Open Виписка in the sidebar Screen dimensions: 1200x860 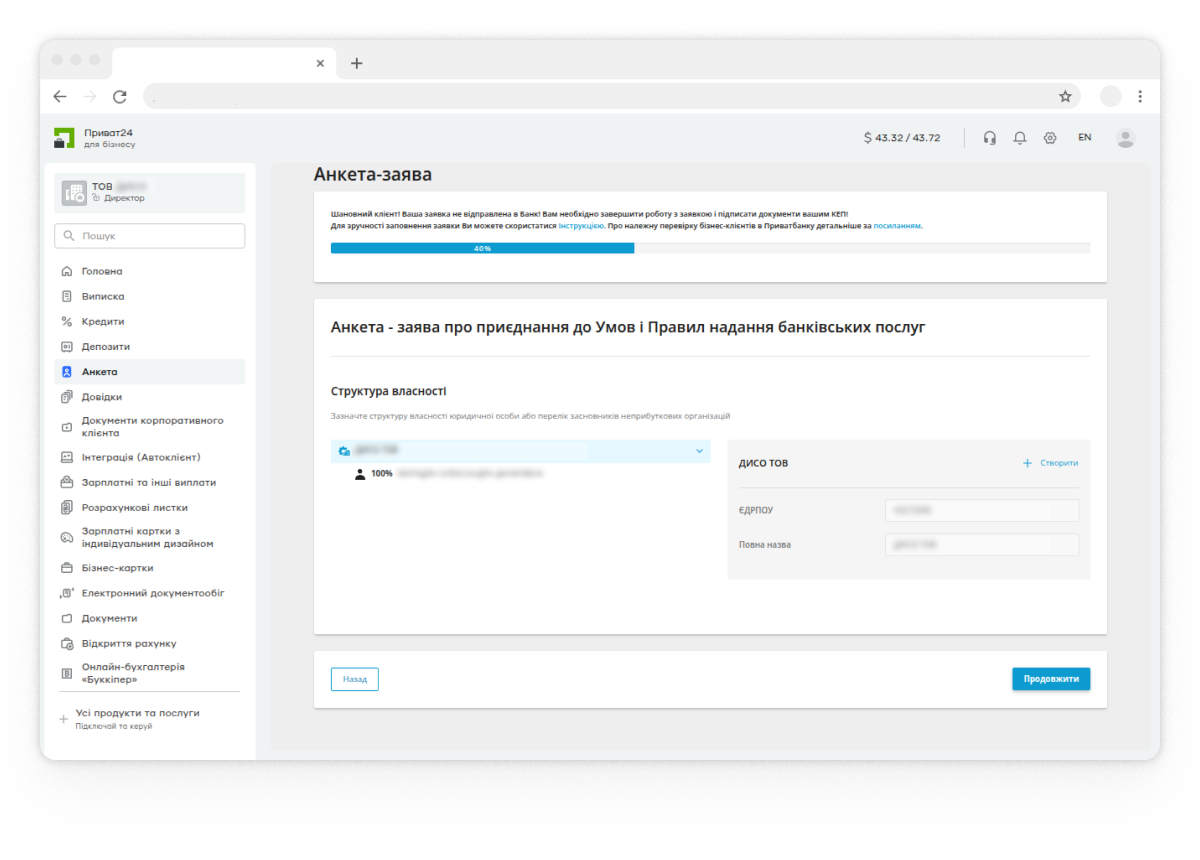[103, 297]
